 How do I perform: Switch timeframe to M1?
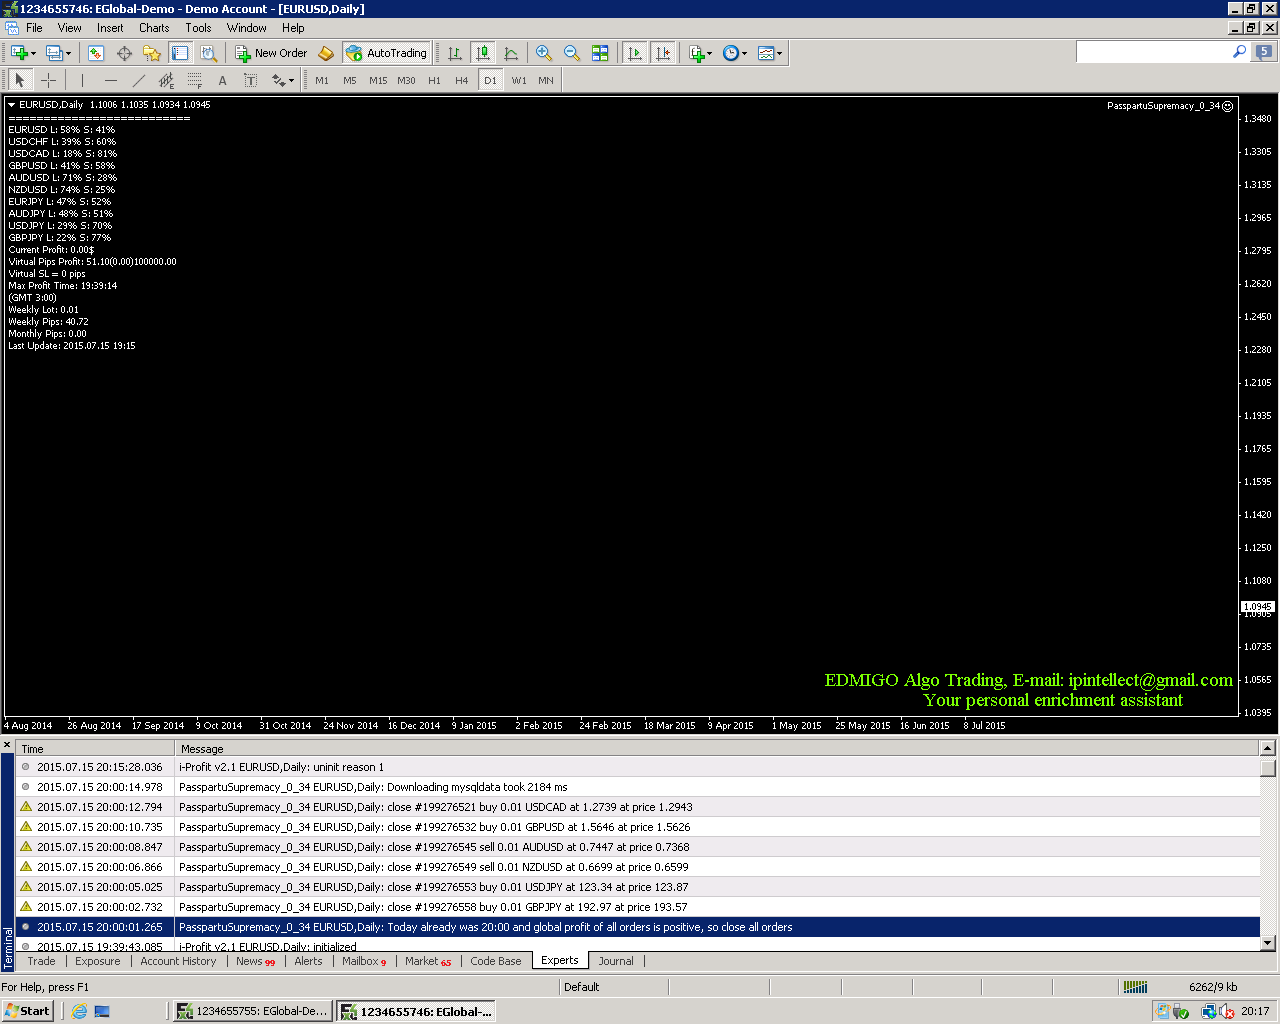(x=322, y=80)
